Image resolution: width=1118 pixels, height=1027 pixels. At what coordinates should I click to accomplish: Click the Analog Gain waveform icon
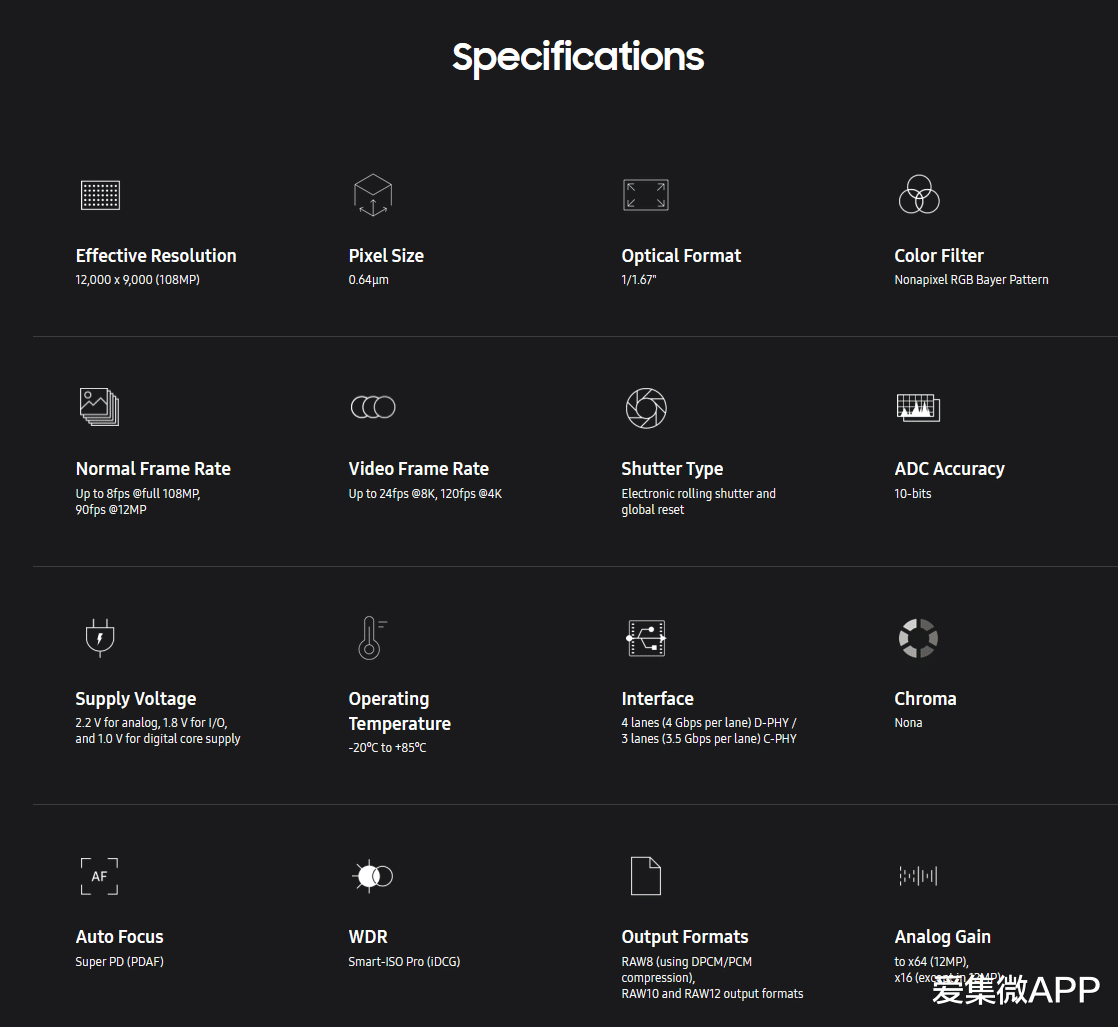pyautogui.click(x=918, y=876)
